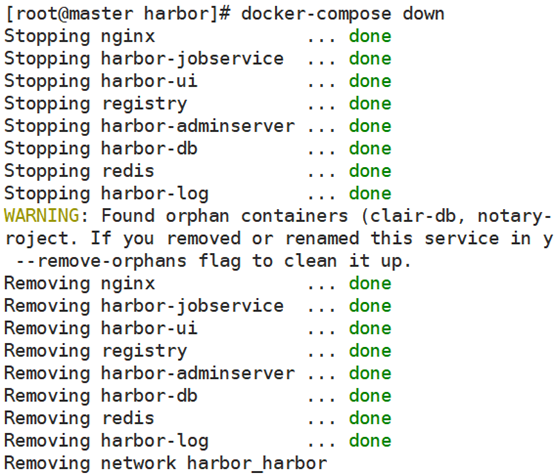The height and width of the screenshot is (474, 554).
Task: Select the Stopping registry text
Action: (x=96, y=104)
